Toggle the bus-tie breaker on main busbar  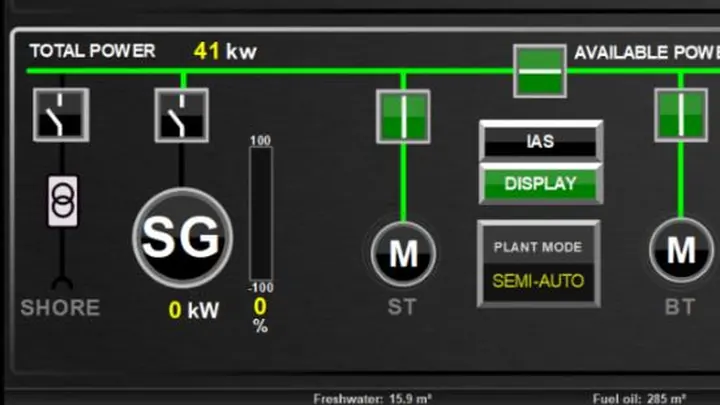pyautogui.click(x=540, y=71)
